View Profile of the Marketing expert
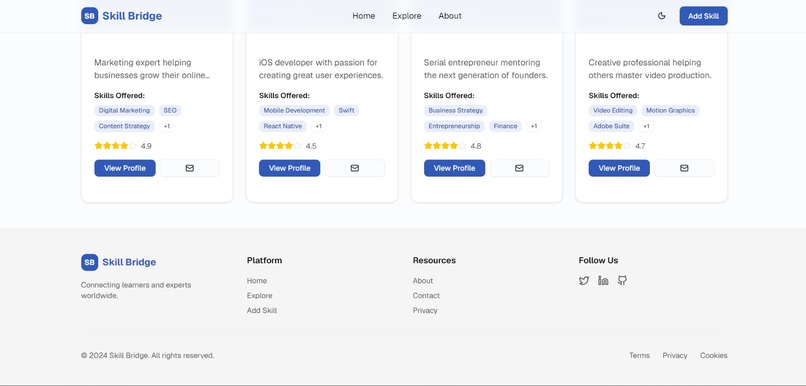Image resolution: width=806 pixels, height=386 pixels. 125,168
